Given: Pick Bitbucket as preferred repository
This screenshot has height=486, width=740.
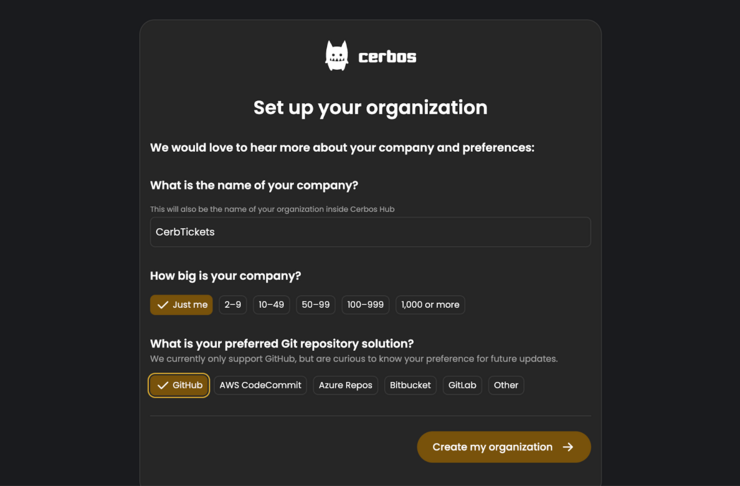Looking at the screenshot, I should [x=410, y=385].
